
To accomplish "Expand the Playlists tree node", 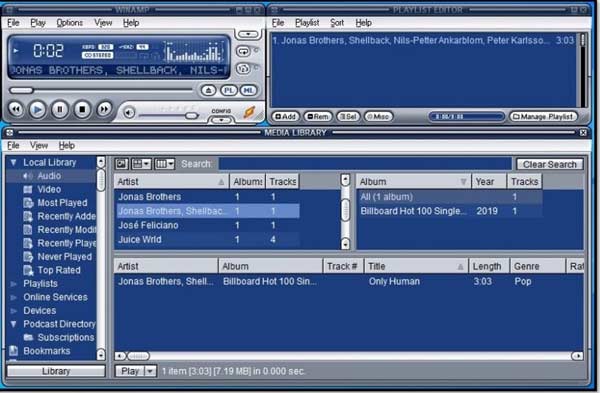I will tap(13, 284).
